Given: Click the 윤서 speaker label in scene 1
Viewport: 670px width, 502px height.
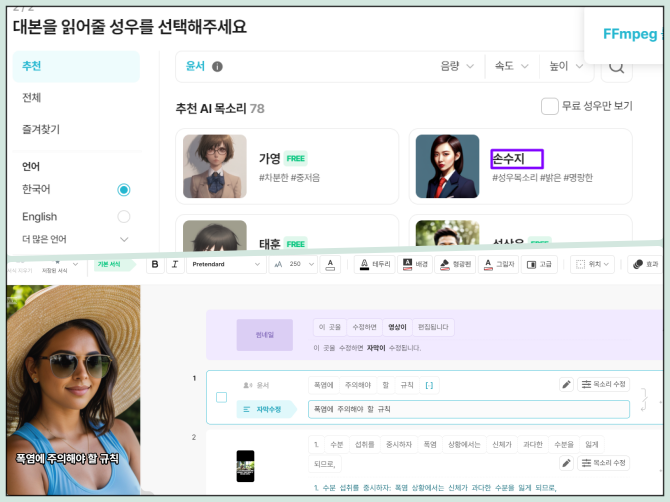Looking at the screenshot, I should [256, 385].
